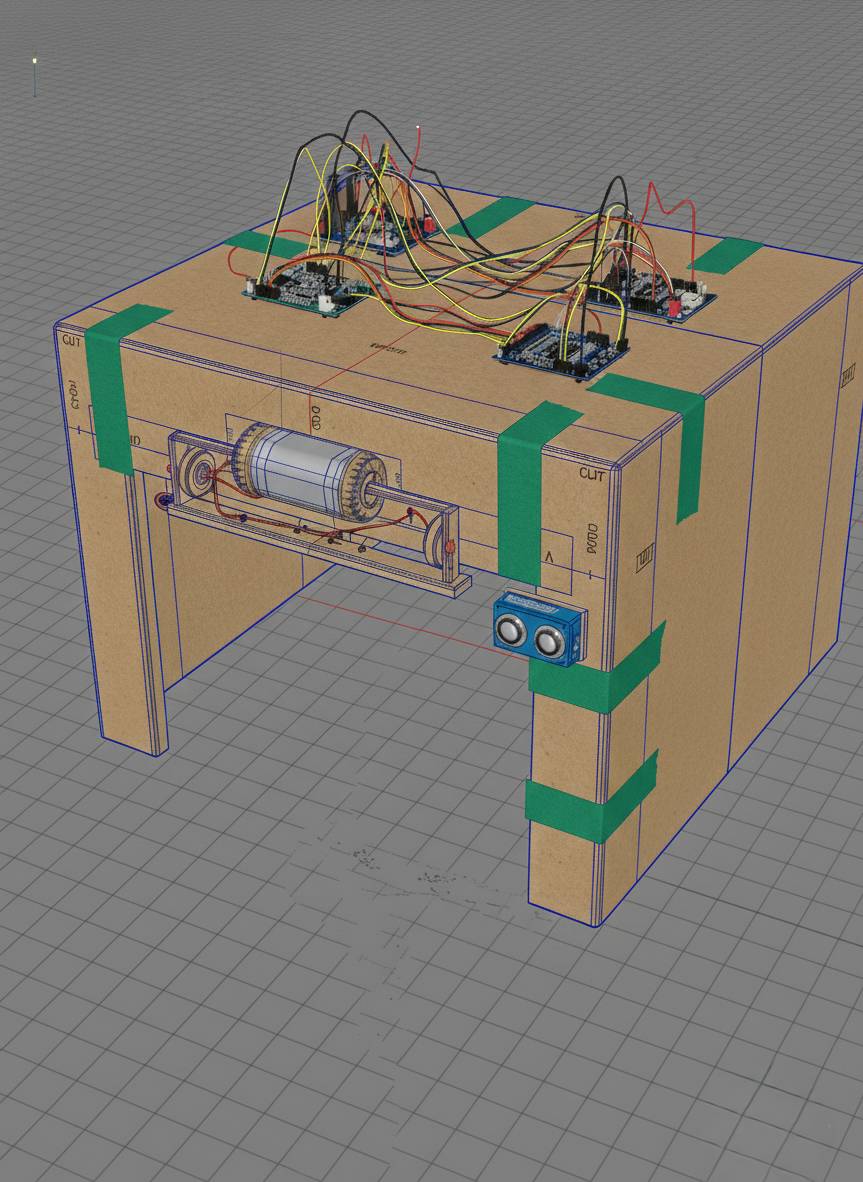Click the CUT label at the top-left corner
Viewport: 863px width, 1182px height.
point(71,341)
